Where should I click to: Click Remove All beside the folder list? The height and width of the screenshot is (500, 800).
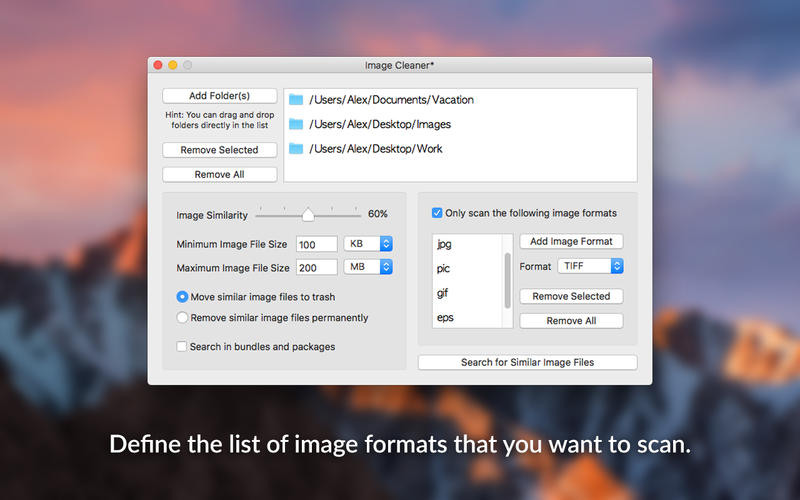pyautogui.click(x=219, y=174)
